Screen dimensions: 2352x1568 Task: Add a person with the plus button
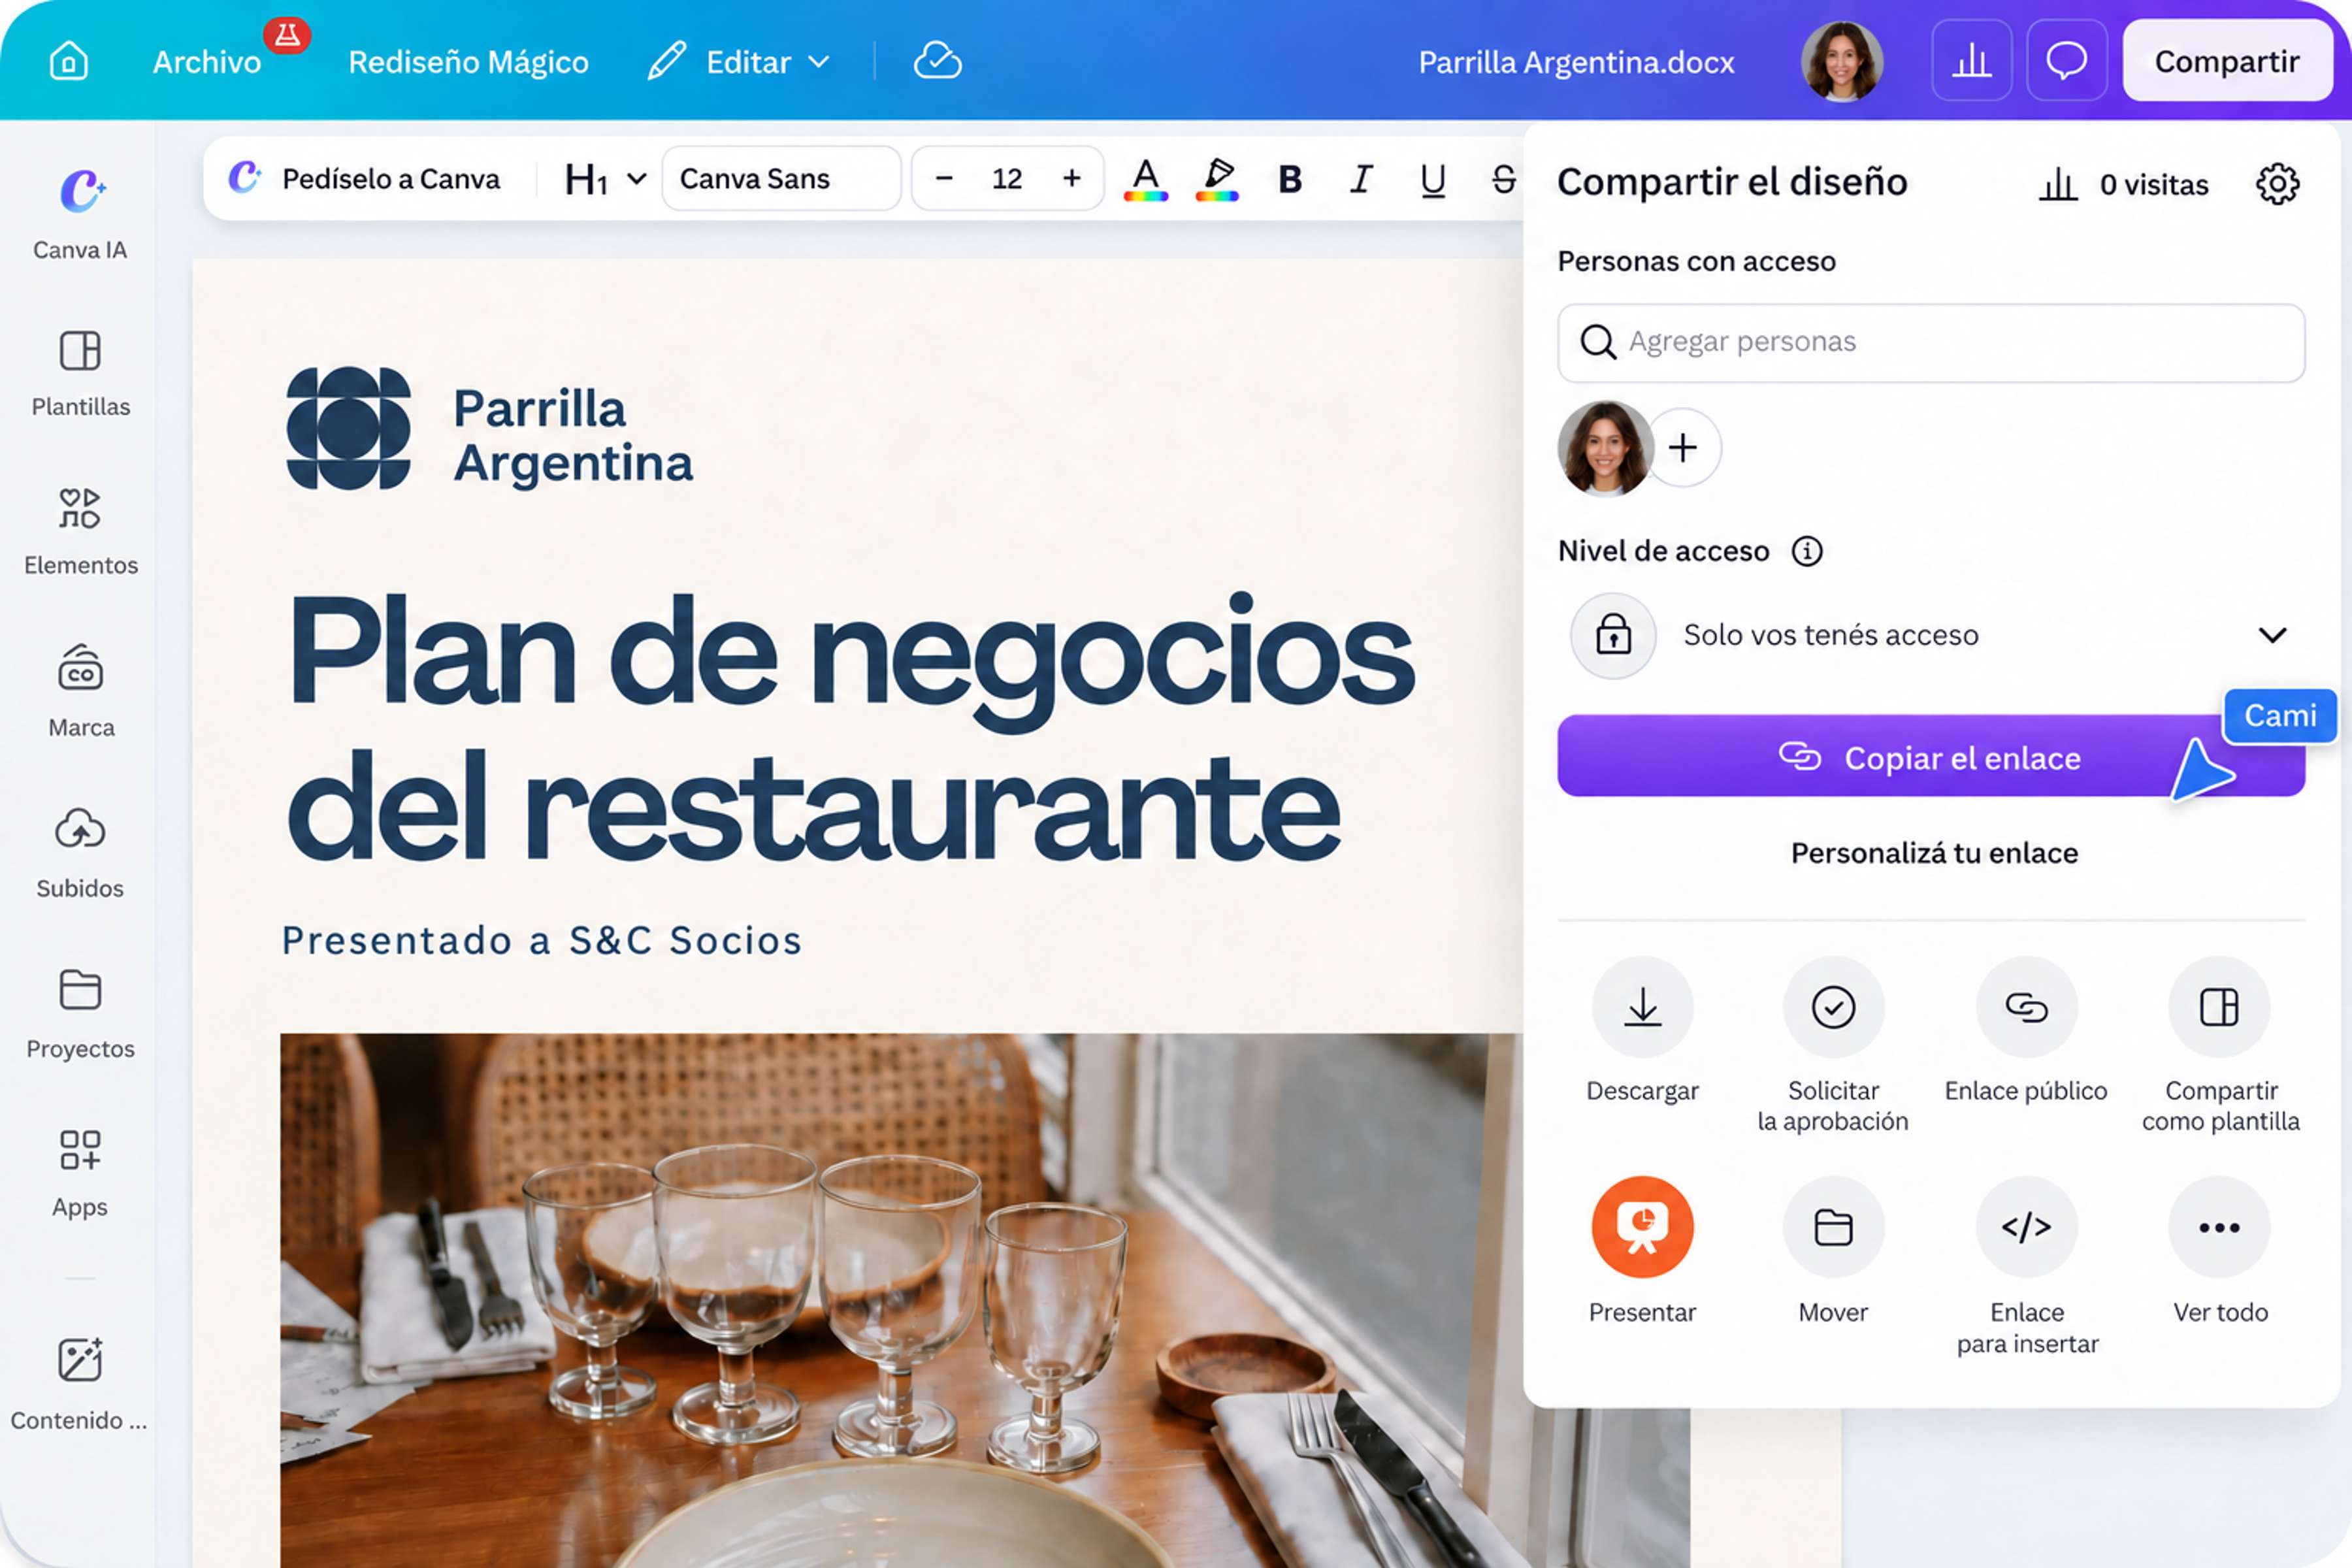(1684, 447)
